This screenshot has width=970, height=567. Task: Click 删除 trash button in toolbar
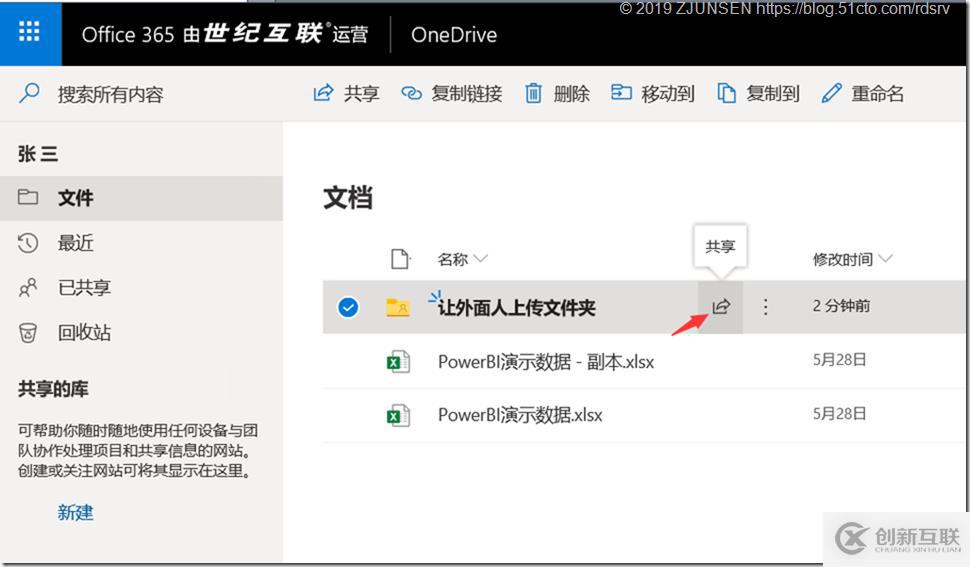(x=557, y=94)
